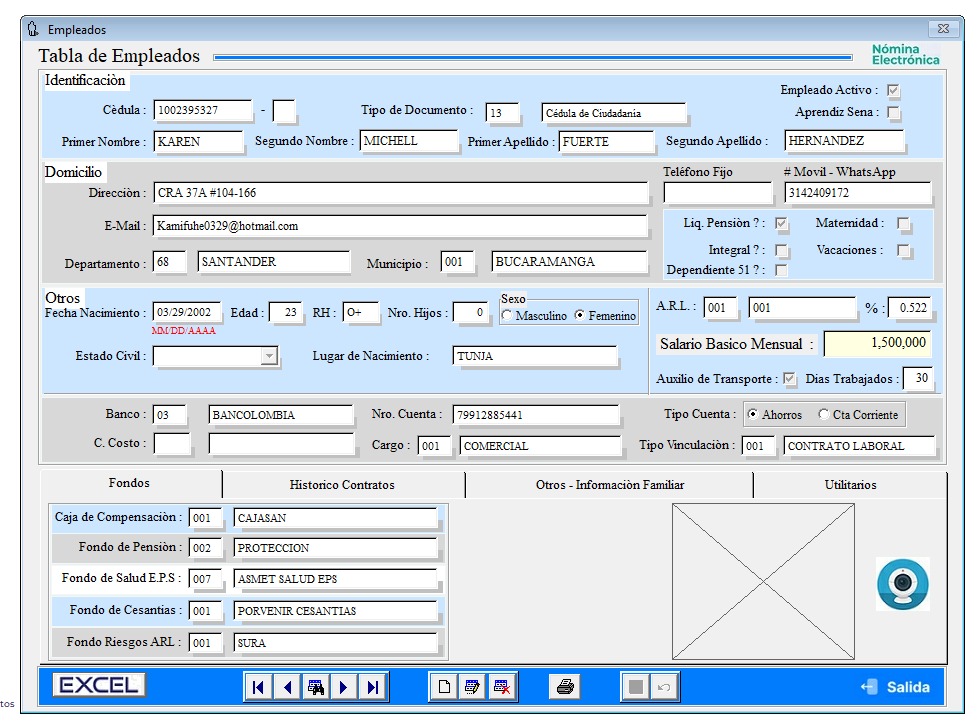Click the Segundo Nombre field containing MICHELL
Viewport: 980px width, 724px height.
(x=408, y=141)
